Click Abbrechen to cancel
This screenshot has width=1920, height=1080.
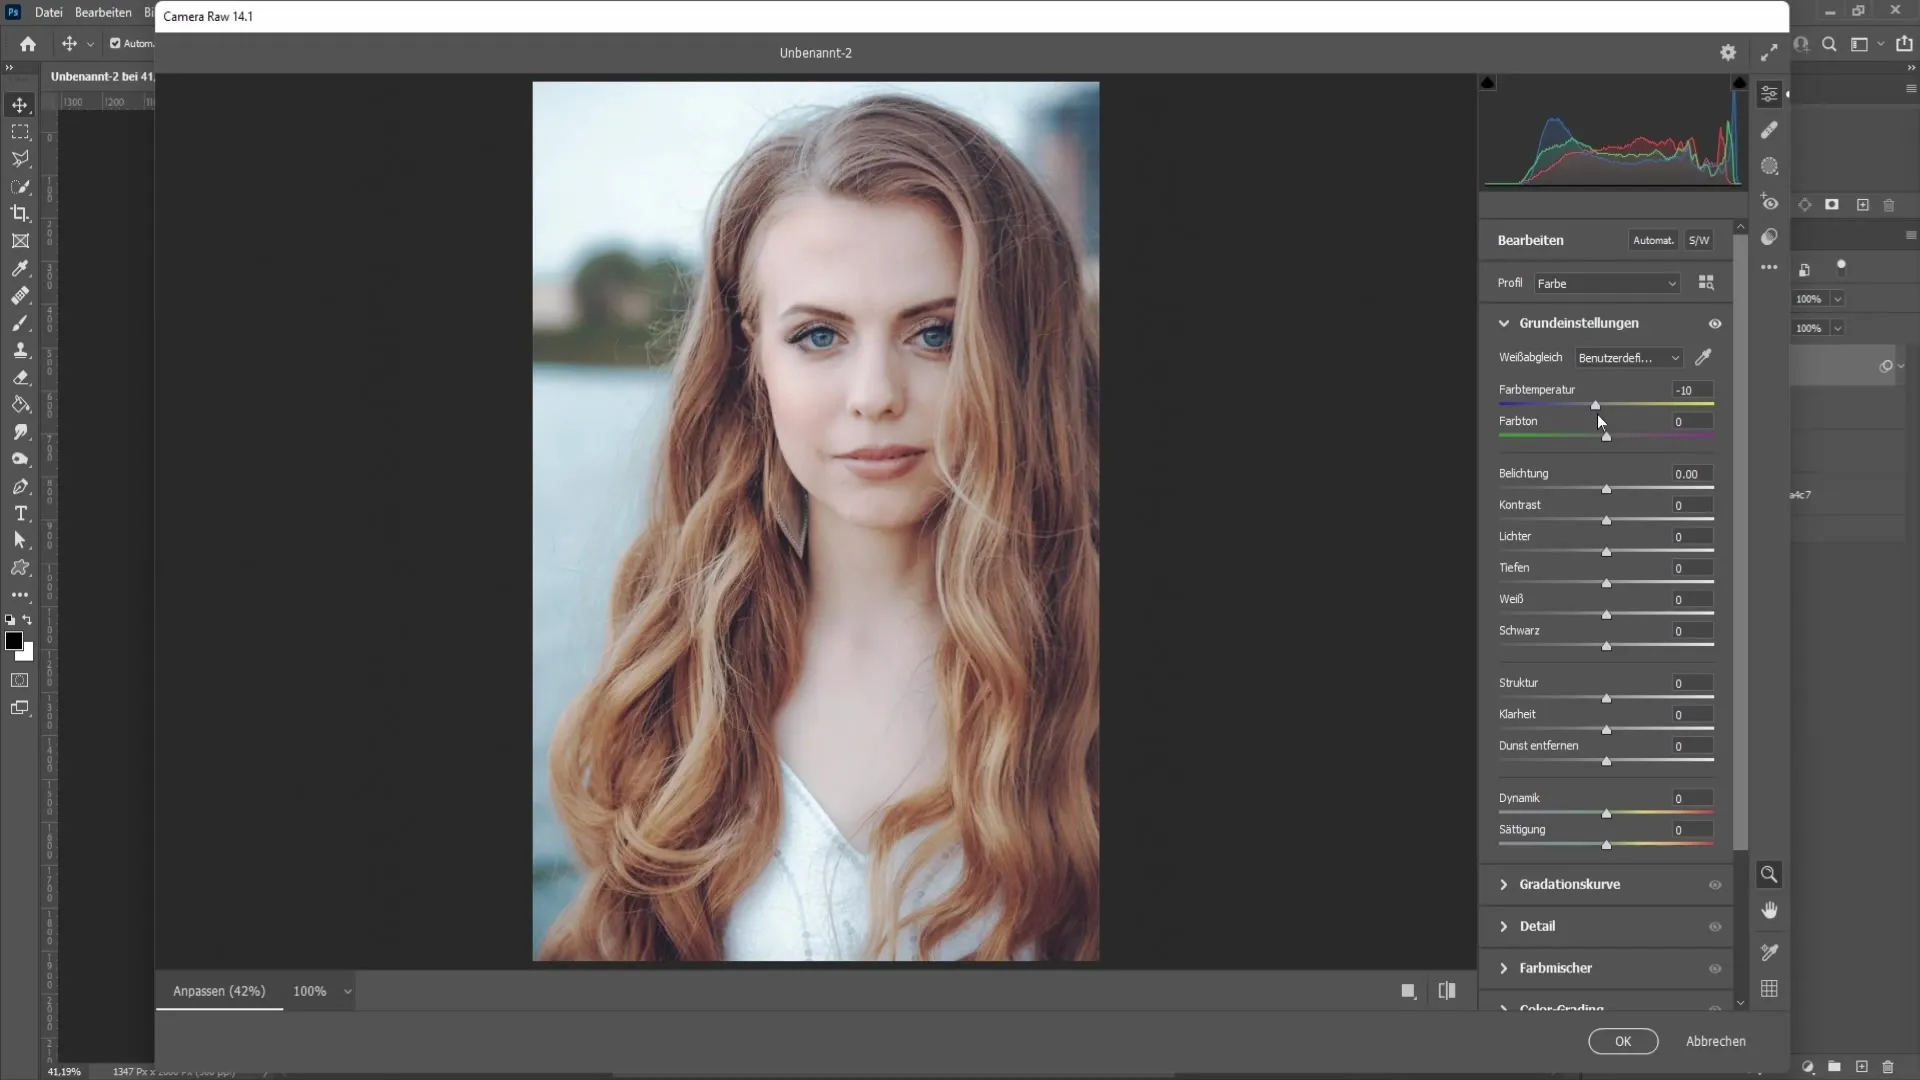pos(1716,1041)
